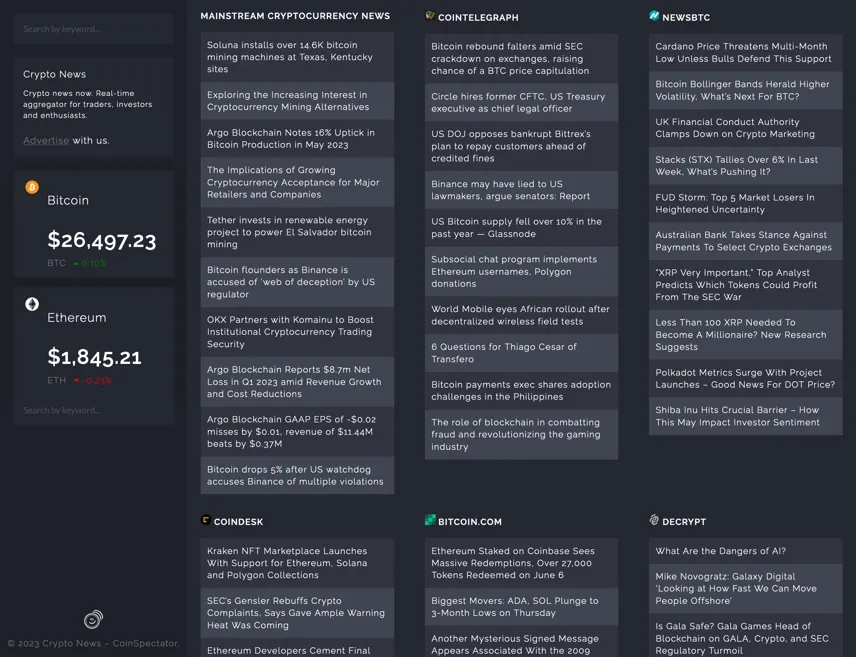Viewport: 856px width, 657px height.
Task: Click the ETH -0.23% change indicator
Action: click(92, 380)
